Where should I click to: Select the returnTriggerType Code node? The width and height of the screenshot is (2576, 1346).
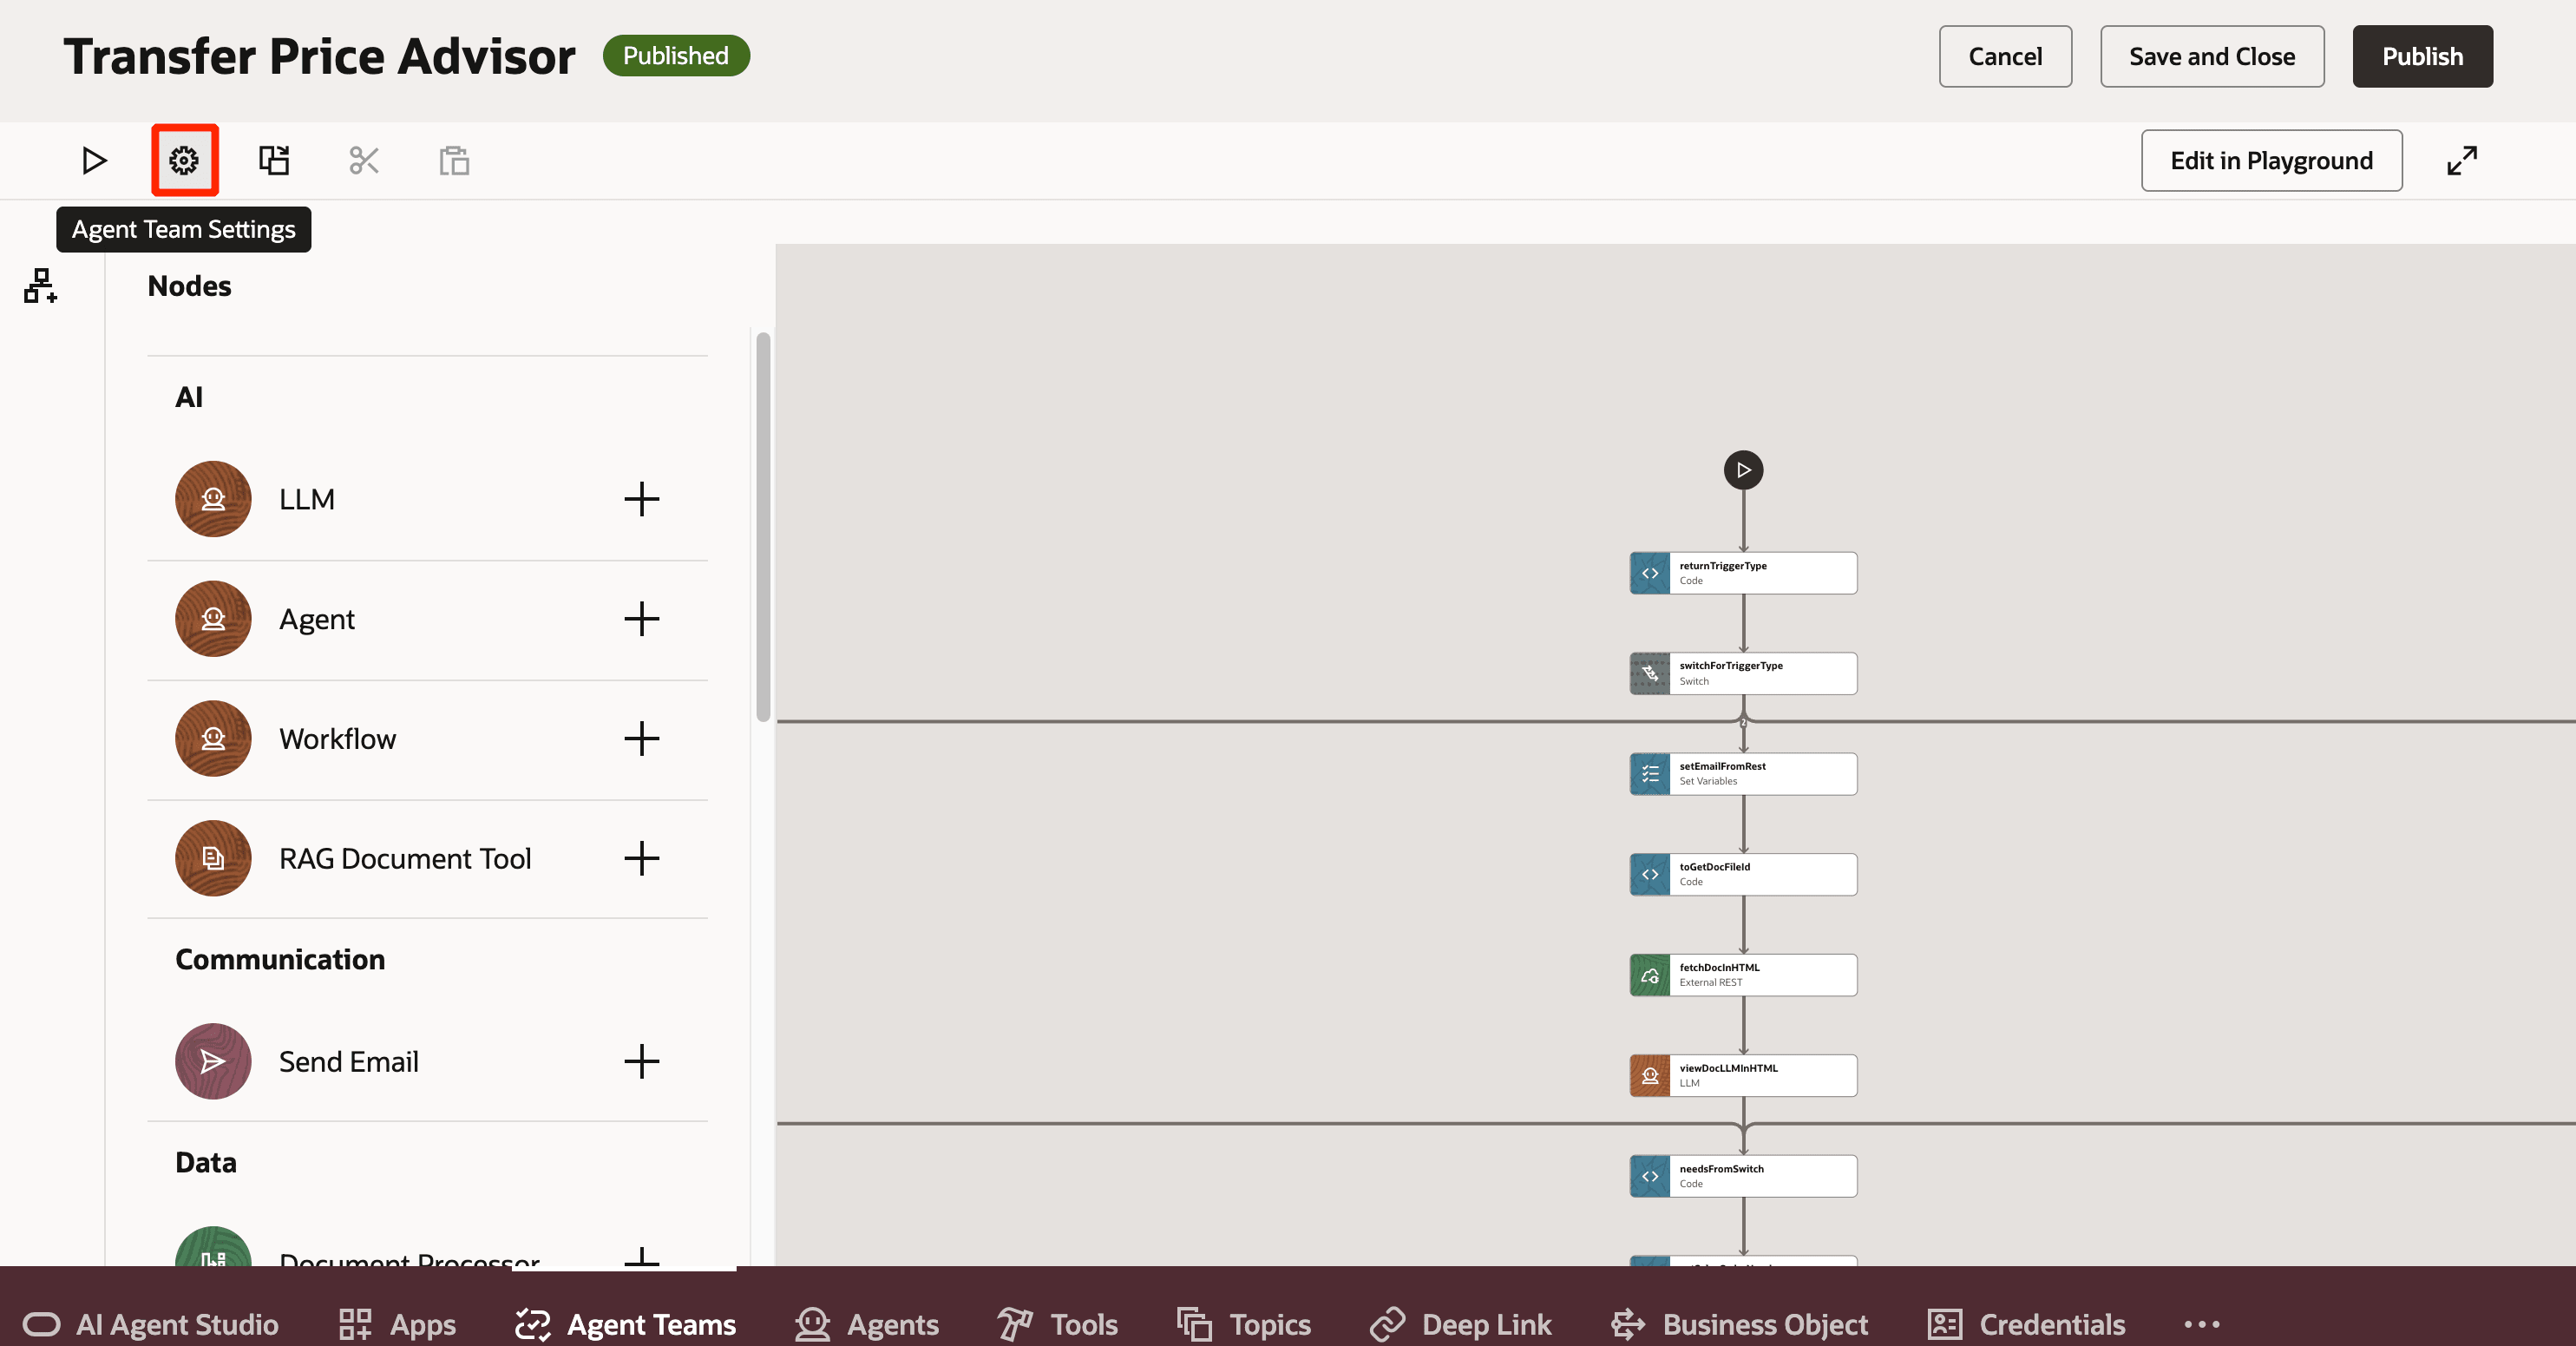click(1743, 573)
